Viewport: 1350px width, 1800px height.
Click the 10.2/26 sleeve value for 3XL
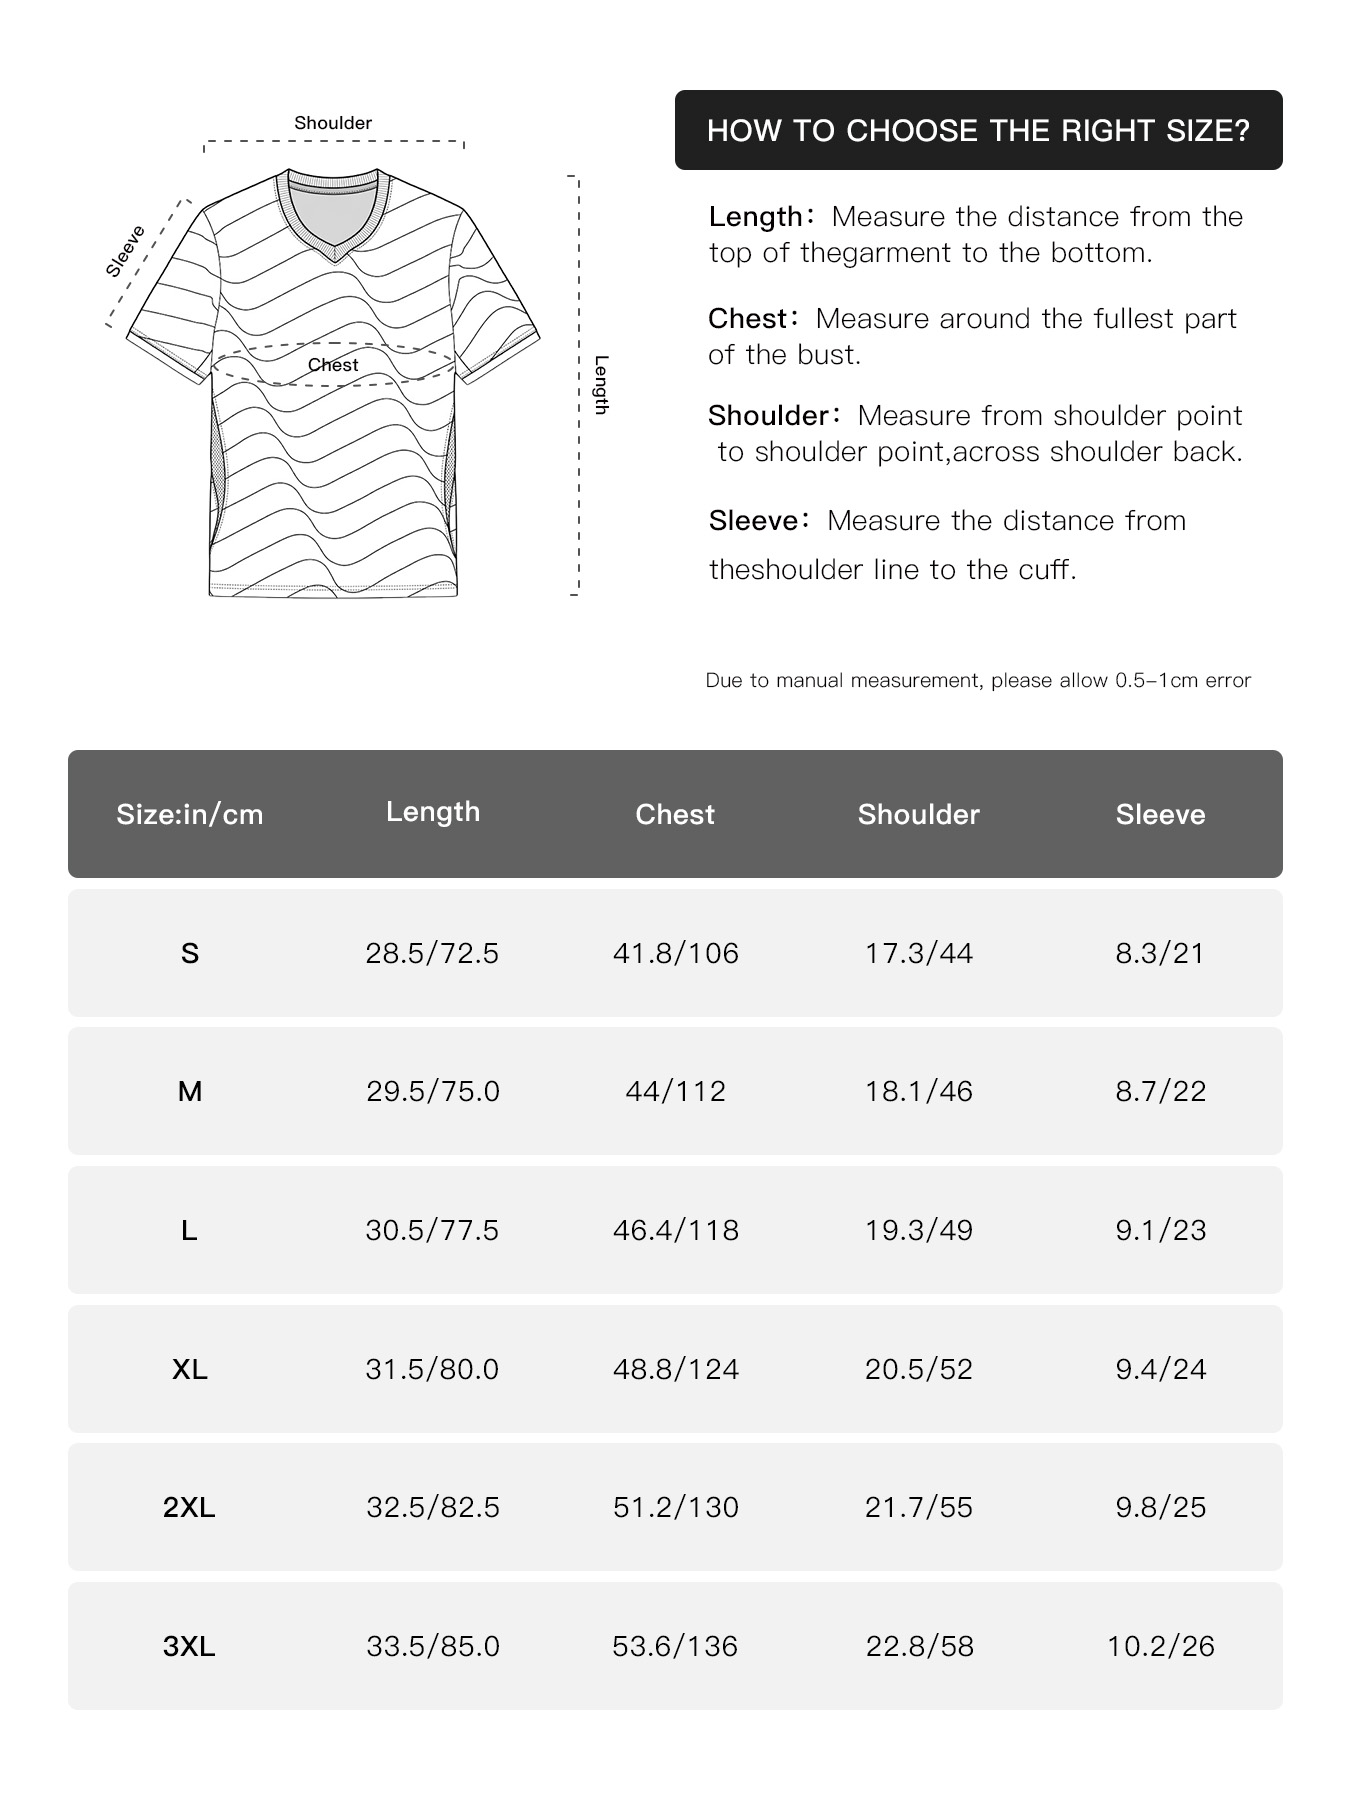[x=1161, y=1646]
